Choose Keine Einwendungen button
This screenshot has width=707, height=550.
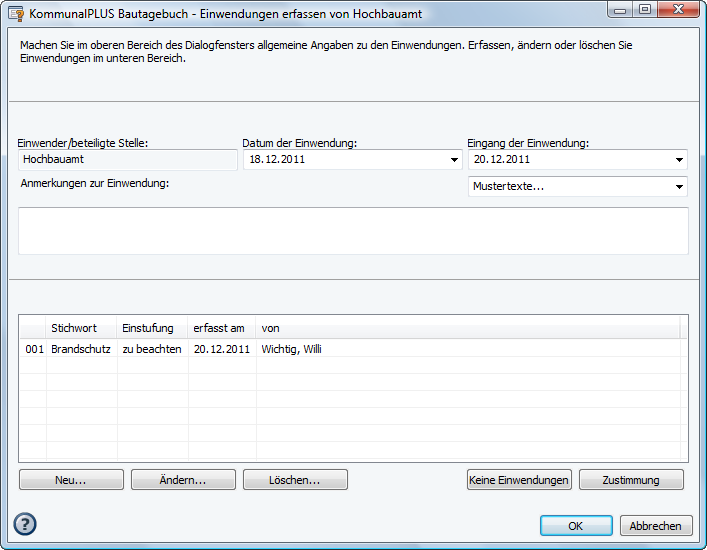519,480
